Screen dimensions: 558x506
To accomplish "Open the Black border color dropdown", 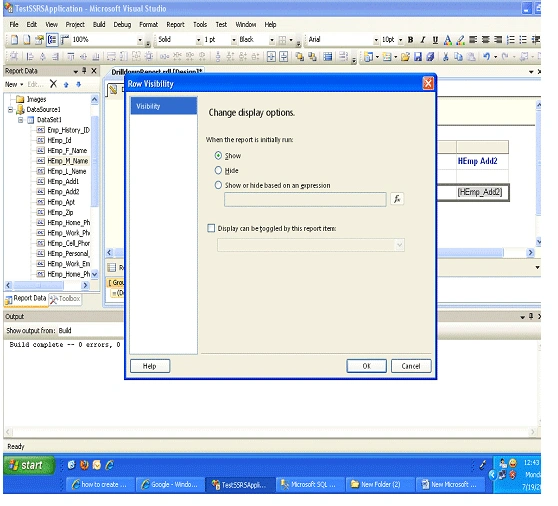I will pos(272,40).
